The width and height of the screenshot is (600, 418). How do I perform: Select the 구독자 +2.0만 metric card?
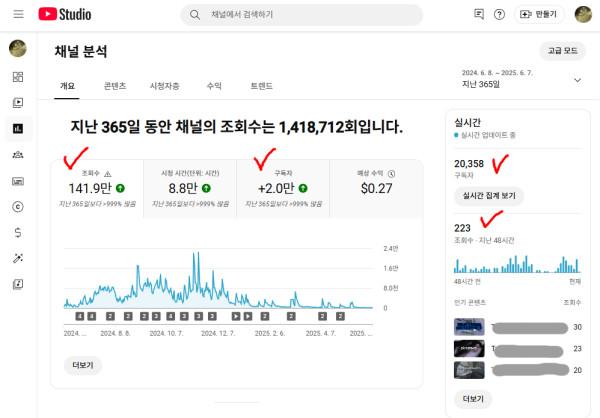coord(283,189)
